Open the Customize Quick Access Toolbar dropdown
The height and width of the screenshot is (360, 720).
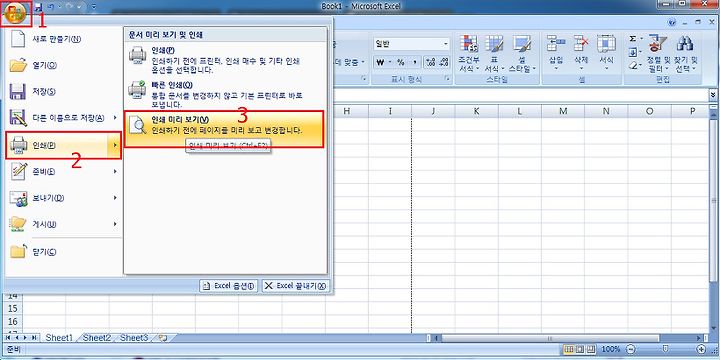click(x=94, y=6)
